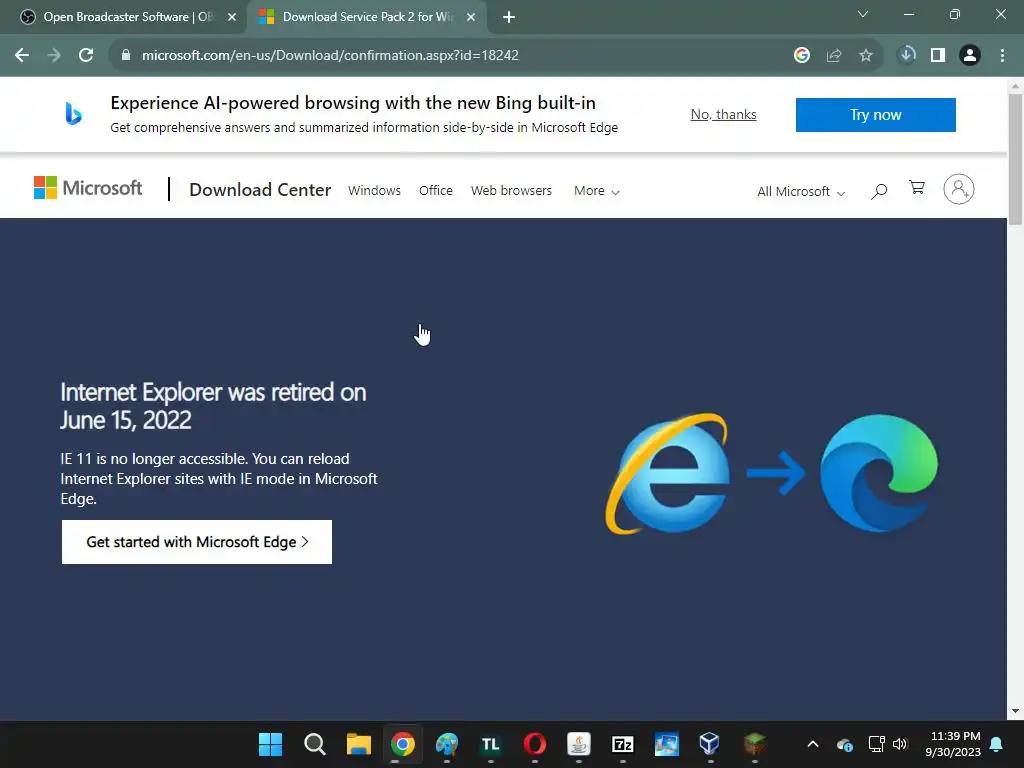This screenshot has width=1024, height=768.
Task: Share this page icon
Action: pos(834,56)
